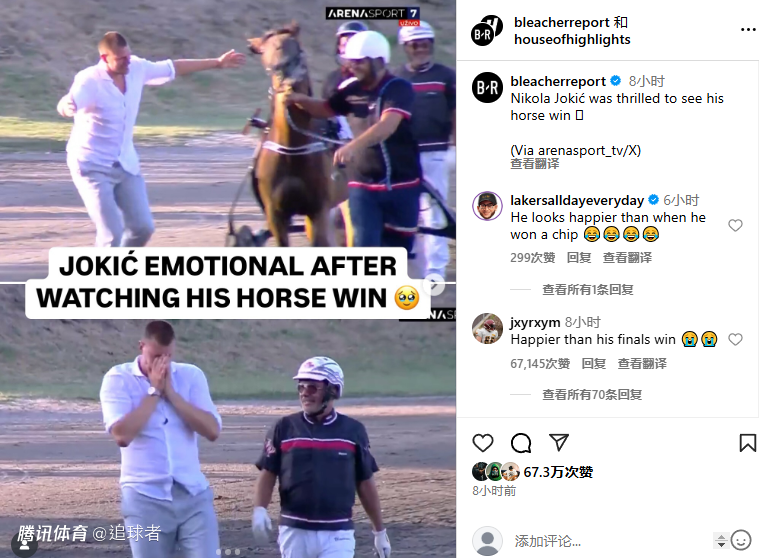The width and height of the screenshot is (759, 558).
Task: Select the carousel dots indicator
Action: (228, 552)
